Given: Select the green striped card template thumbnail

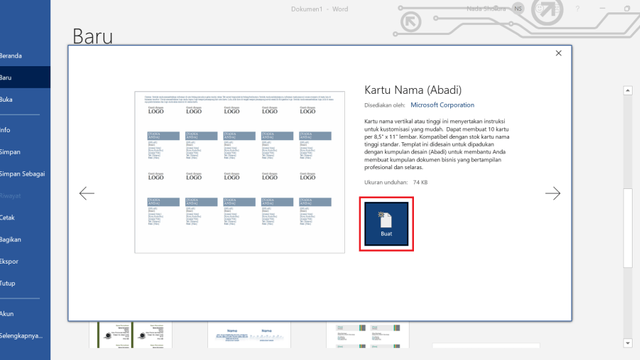Looking at the screenshot, I should click(x=368, y=335).
